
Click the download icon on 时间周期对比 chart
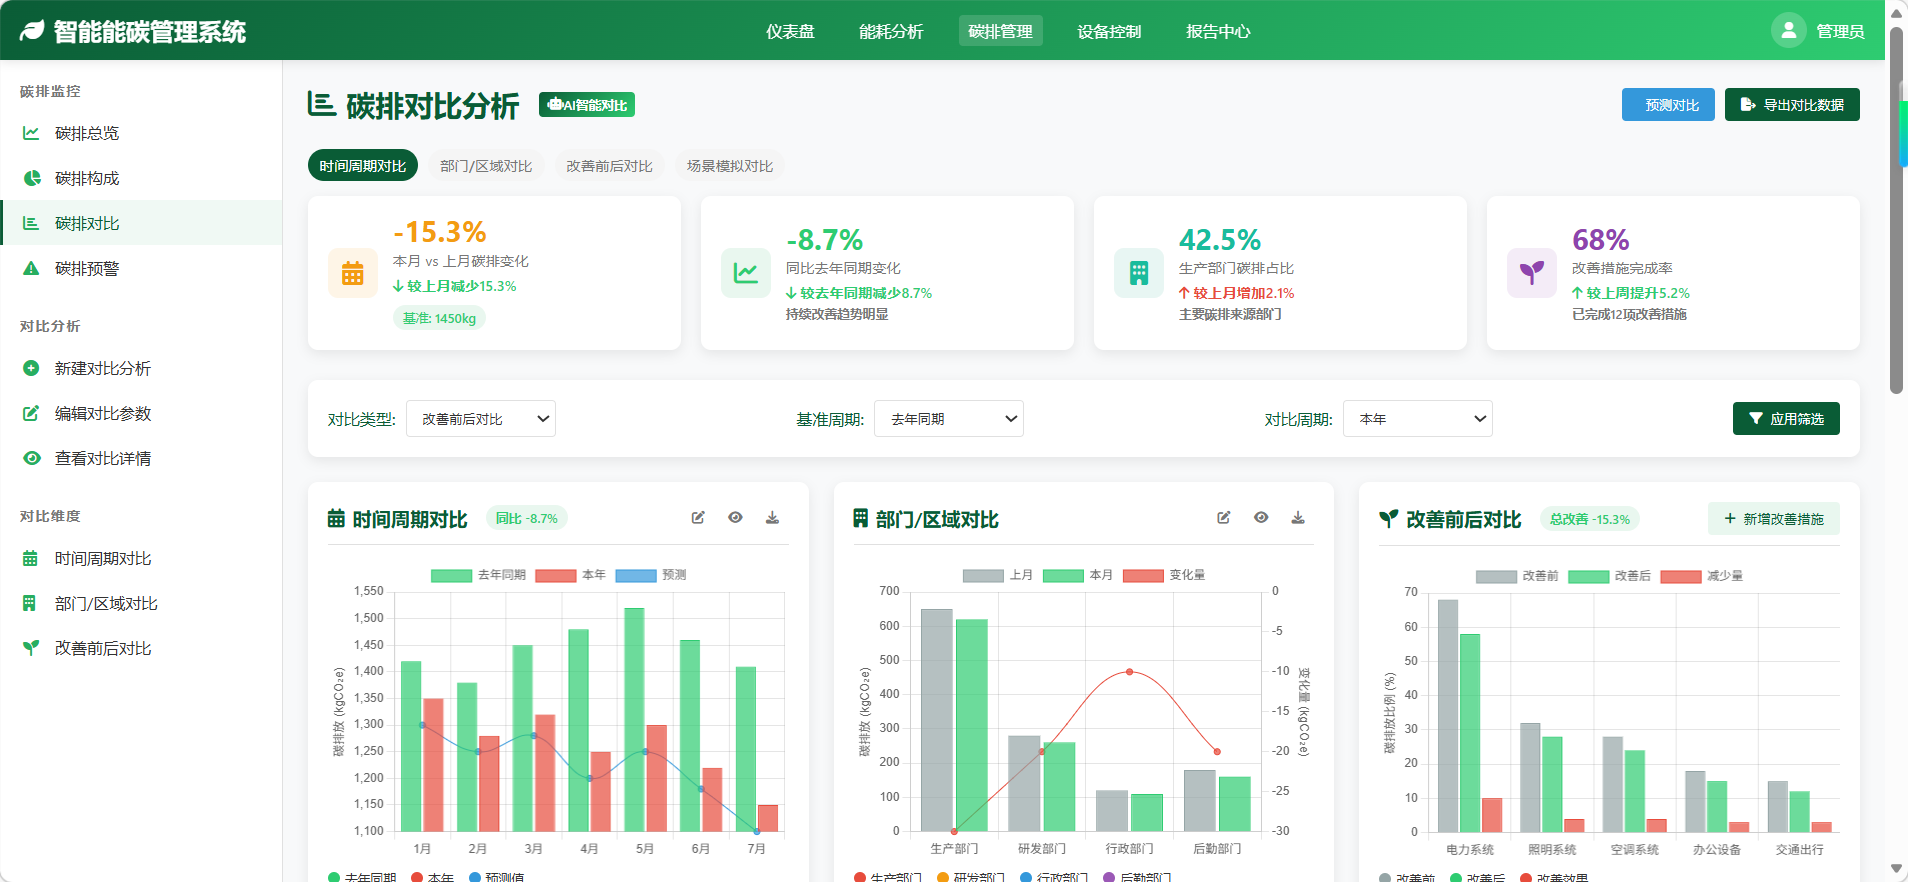tap(772, 518)
